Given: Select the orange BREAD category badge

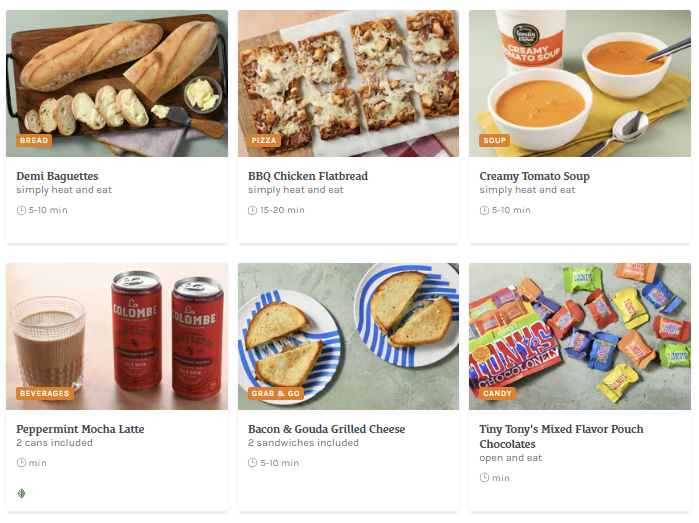Looking at the screenshot, I should [34, 141].
